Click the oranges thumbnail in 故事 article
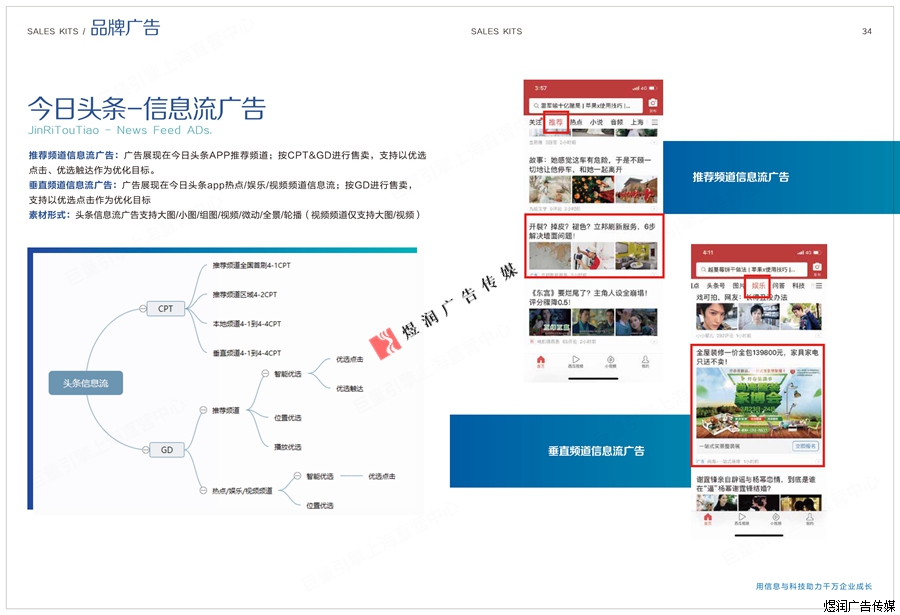Viewport: 900px width, 615px height. click(593, 189)
